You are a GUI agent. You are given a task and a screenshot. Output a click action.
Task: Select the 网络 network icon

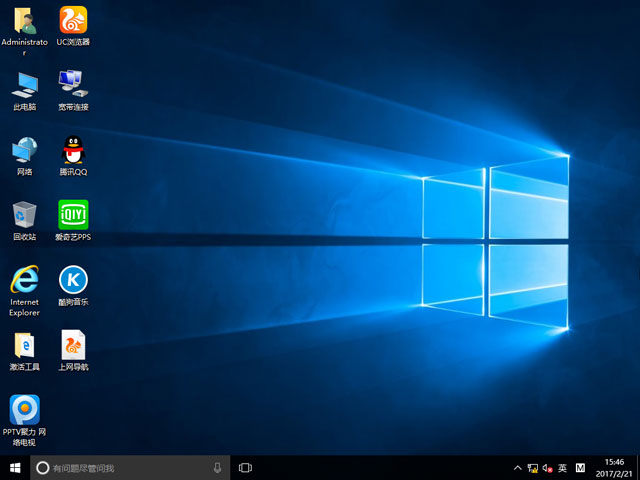pos(25,150)
